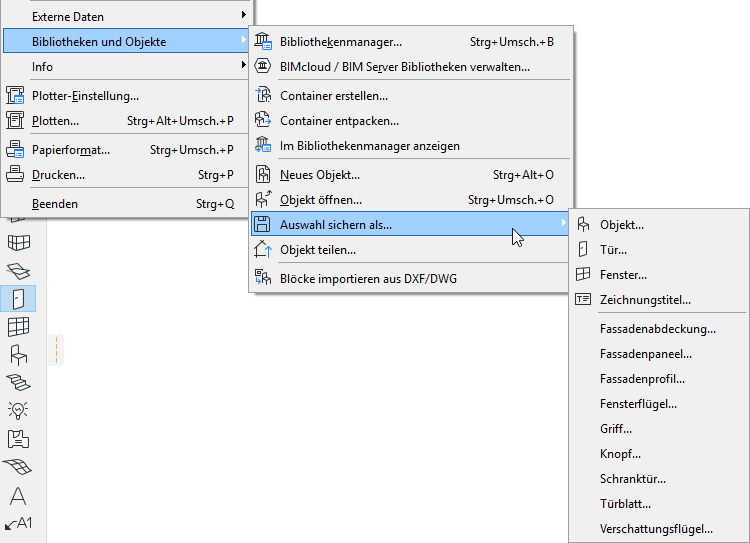
Task: Click the save disk icon for Auswahl sichern als
Action: pyautogui.click(x=262, y=224)
